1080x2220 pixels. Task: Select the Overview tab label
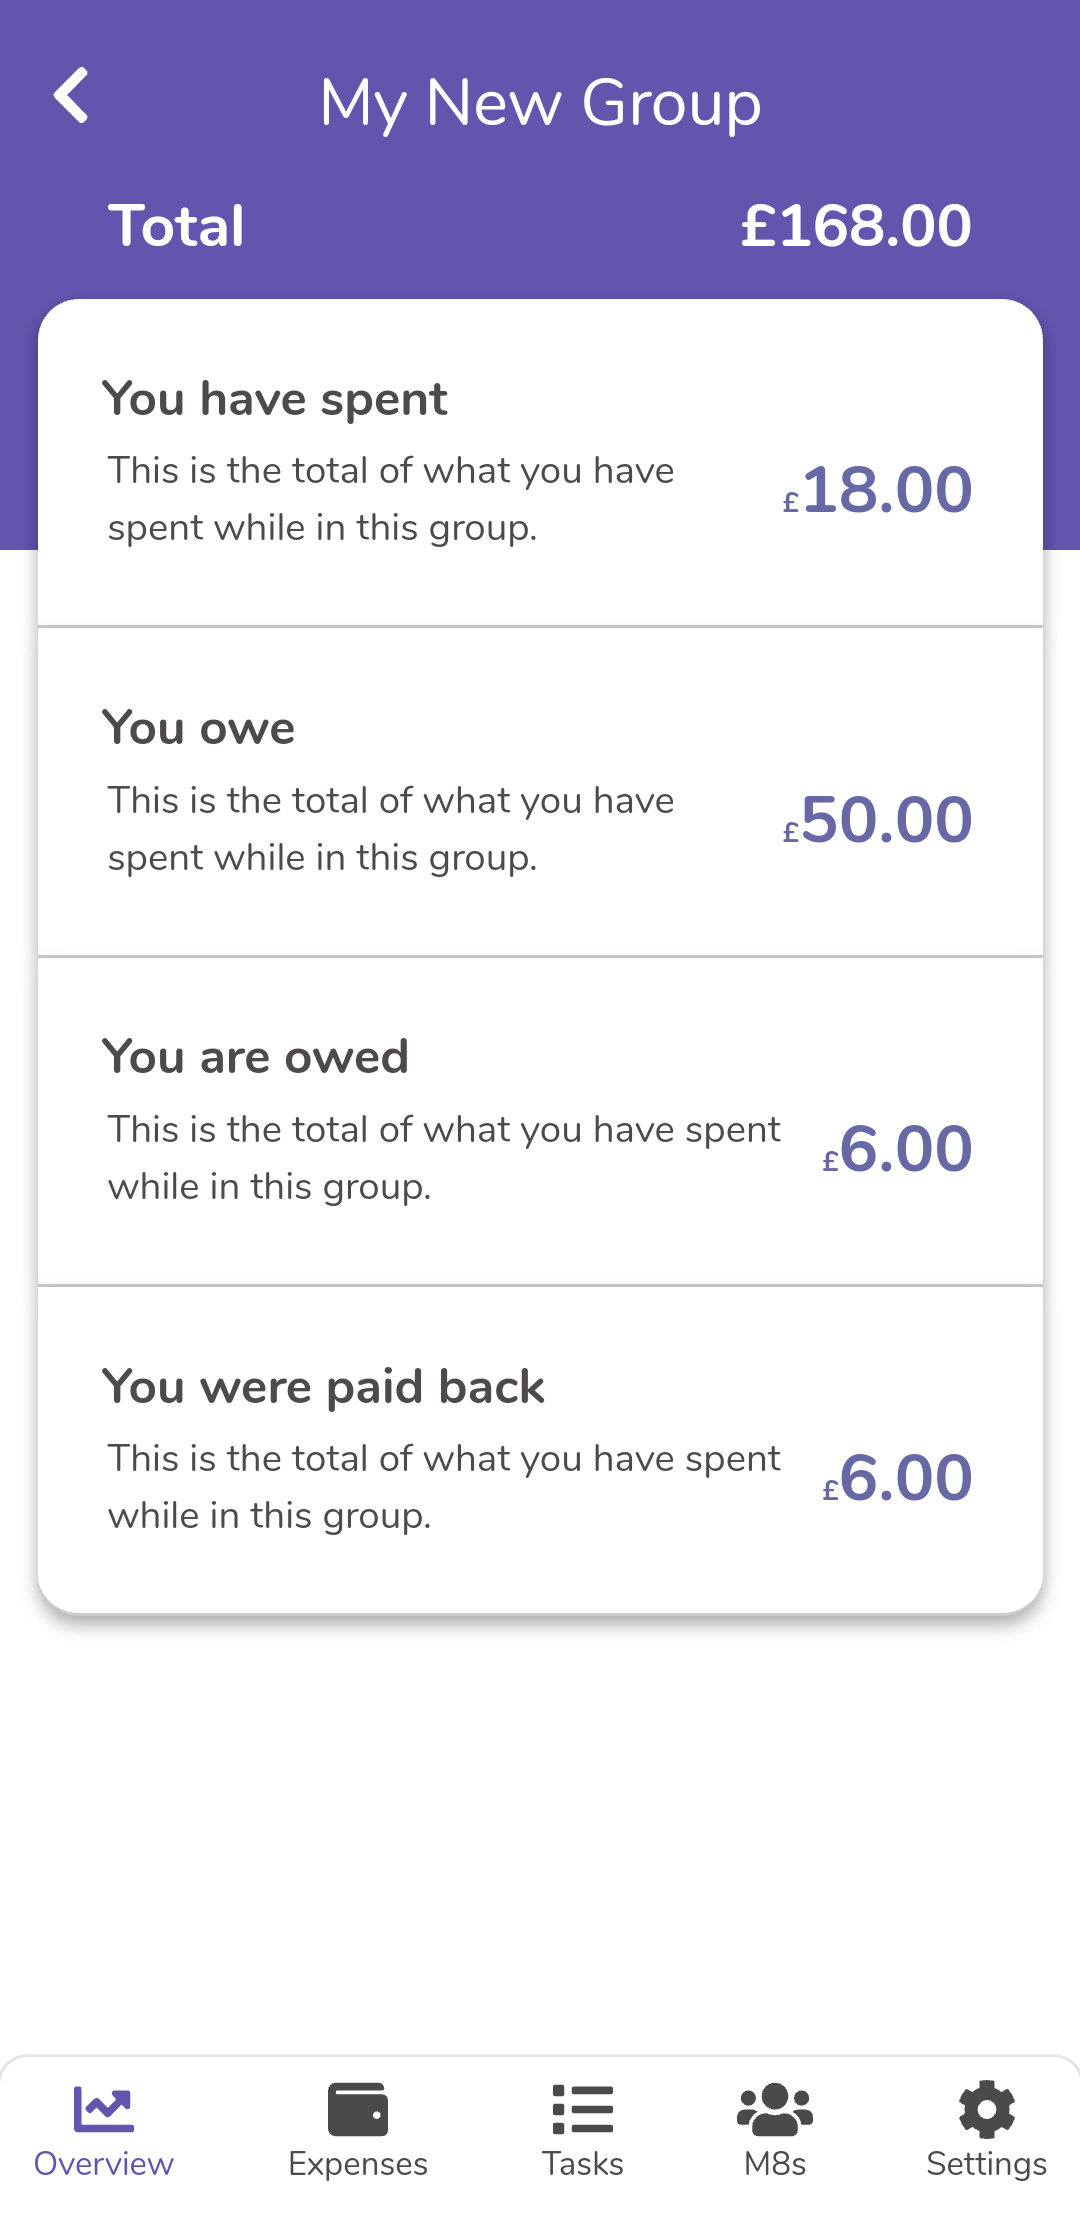pos(103,2164)
